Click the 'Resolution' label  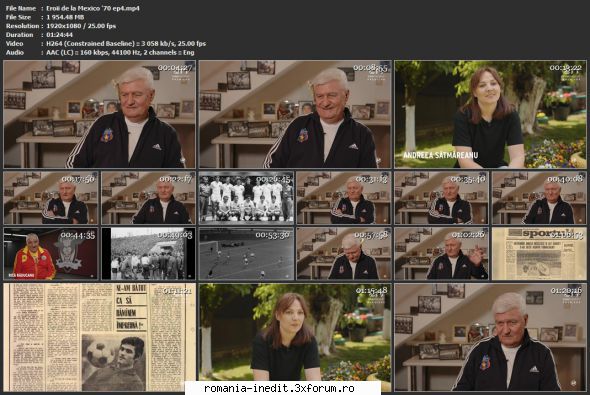click(x=22, y=26)
